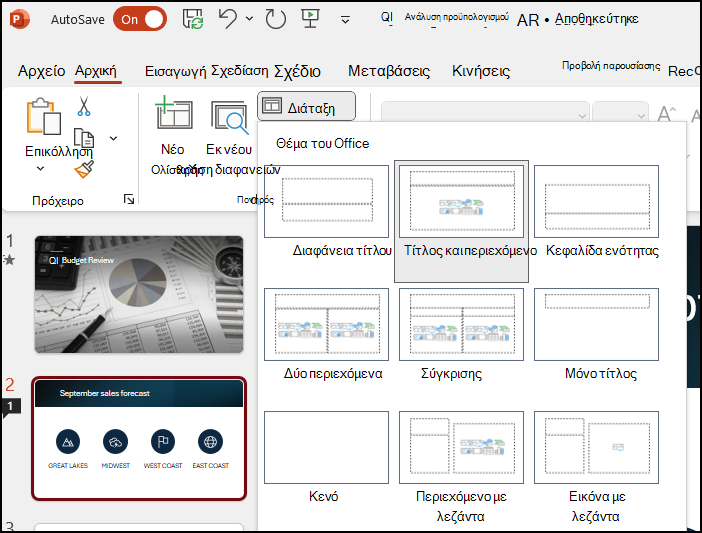Open the Μεταβάσεις tab
The width and height of the screenshot is (702, 533).
tap(389, 71)
